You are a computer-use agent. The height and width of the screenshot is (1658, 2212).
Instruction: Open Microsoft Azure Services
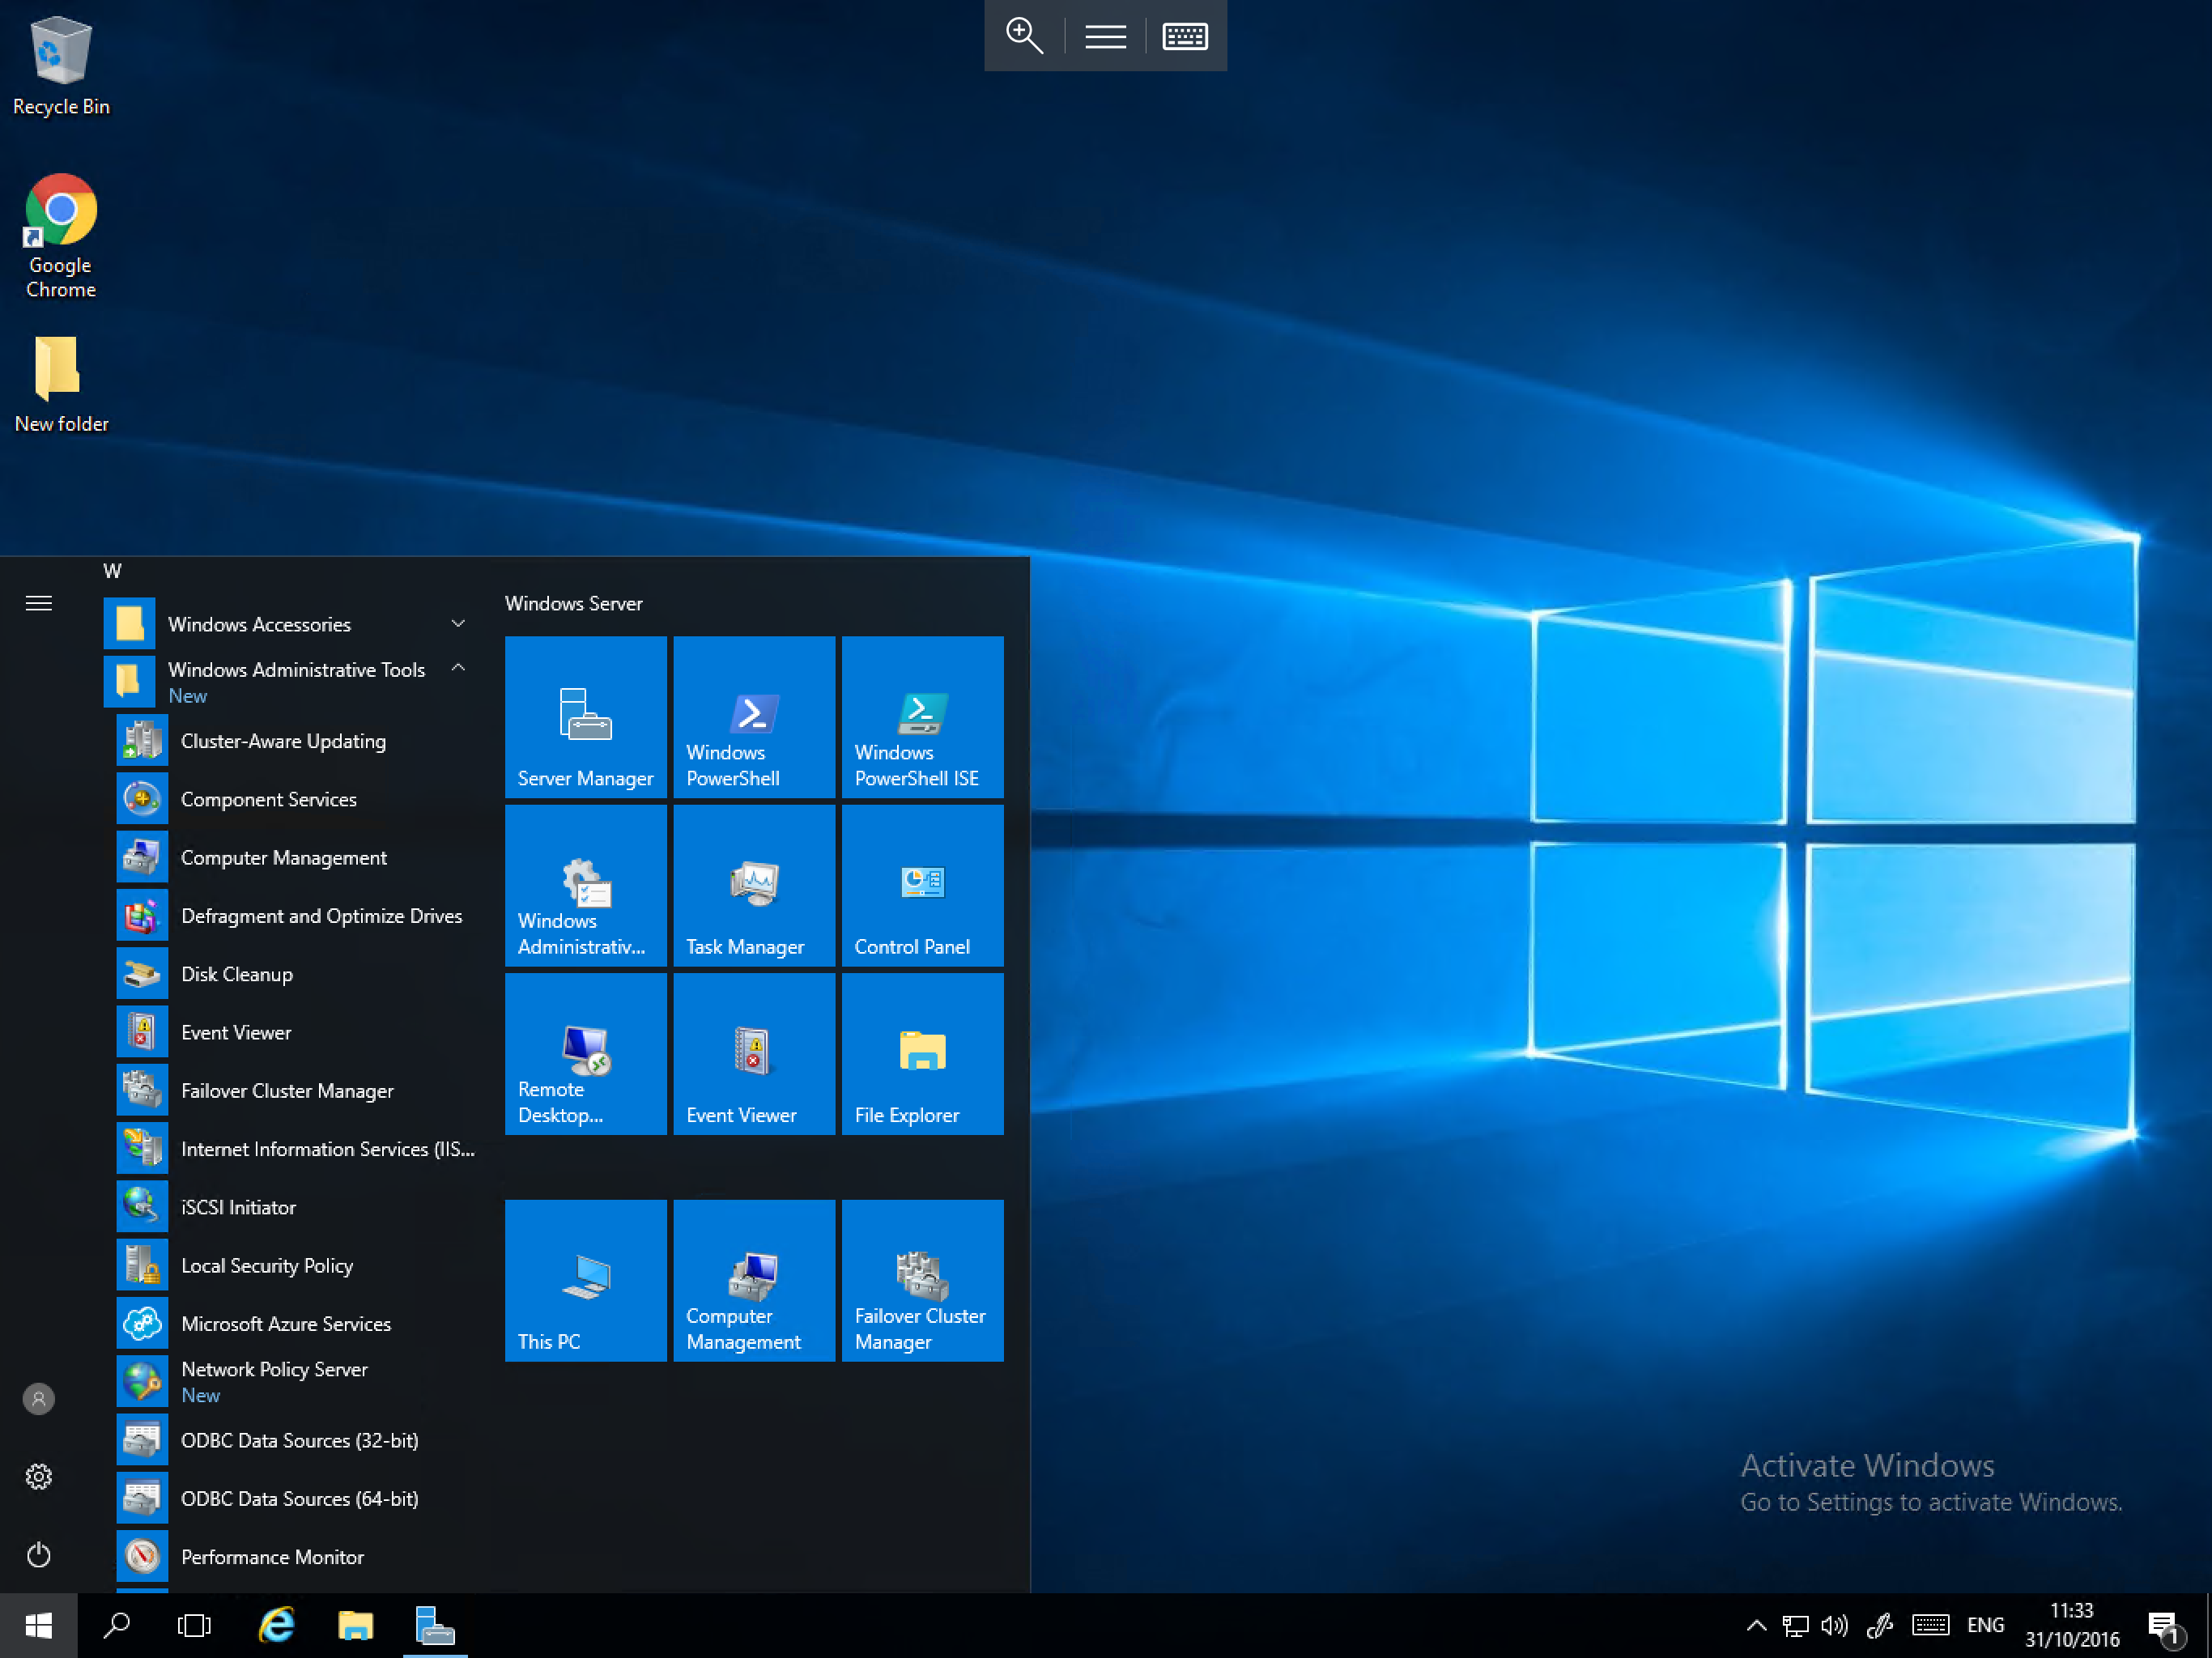coord(297,1323)
